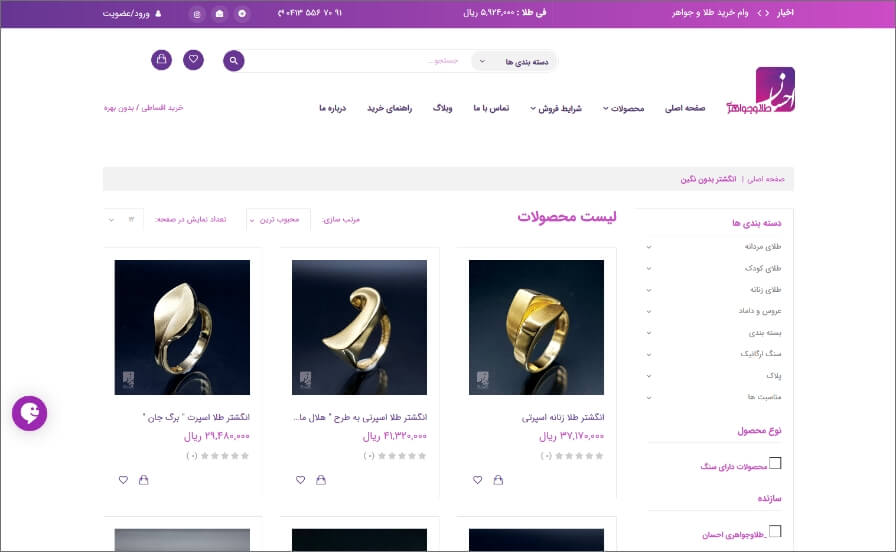Screen dimensions: 896x552
Task: Click the purple search magnifier button
Action: coord(233,61)
